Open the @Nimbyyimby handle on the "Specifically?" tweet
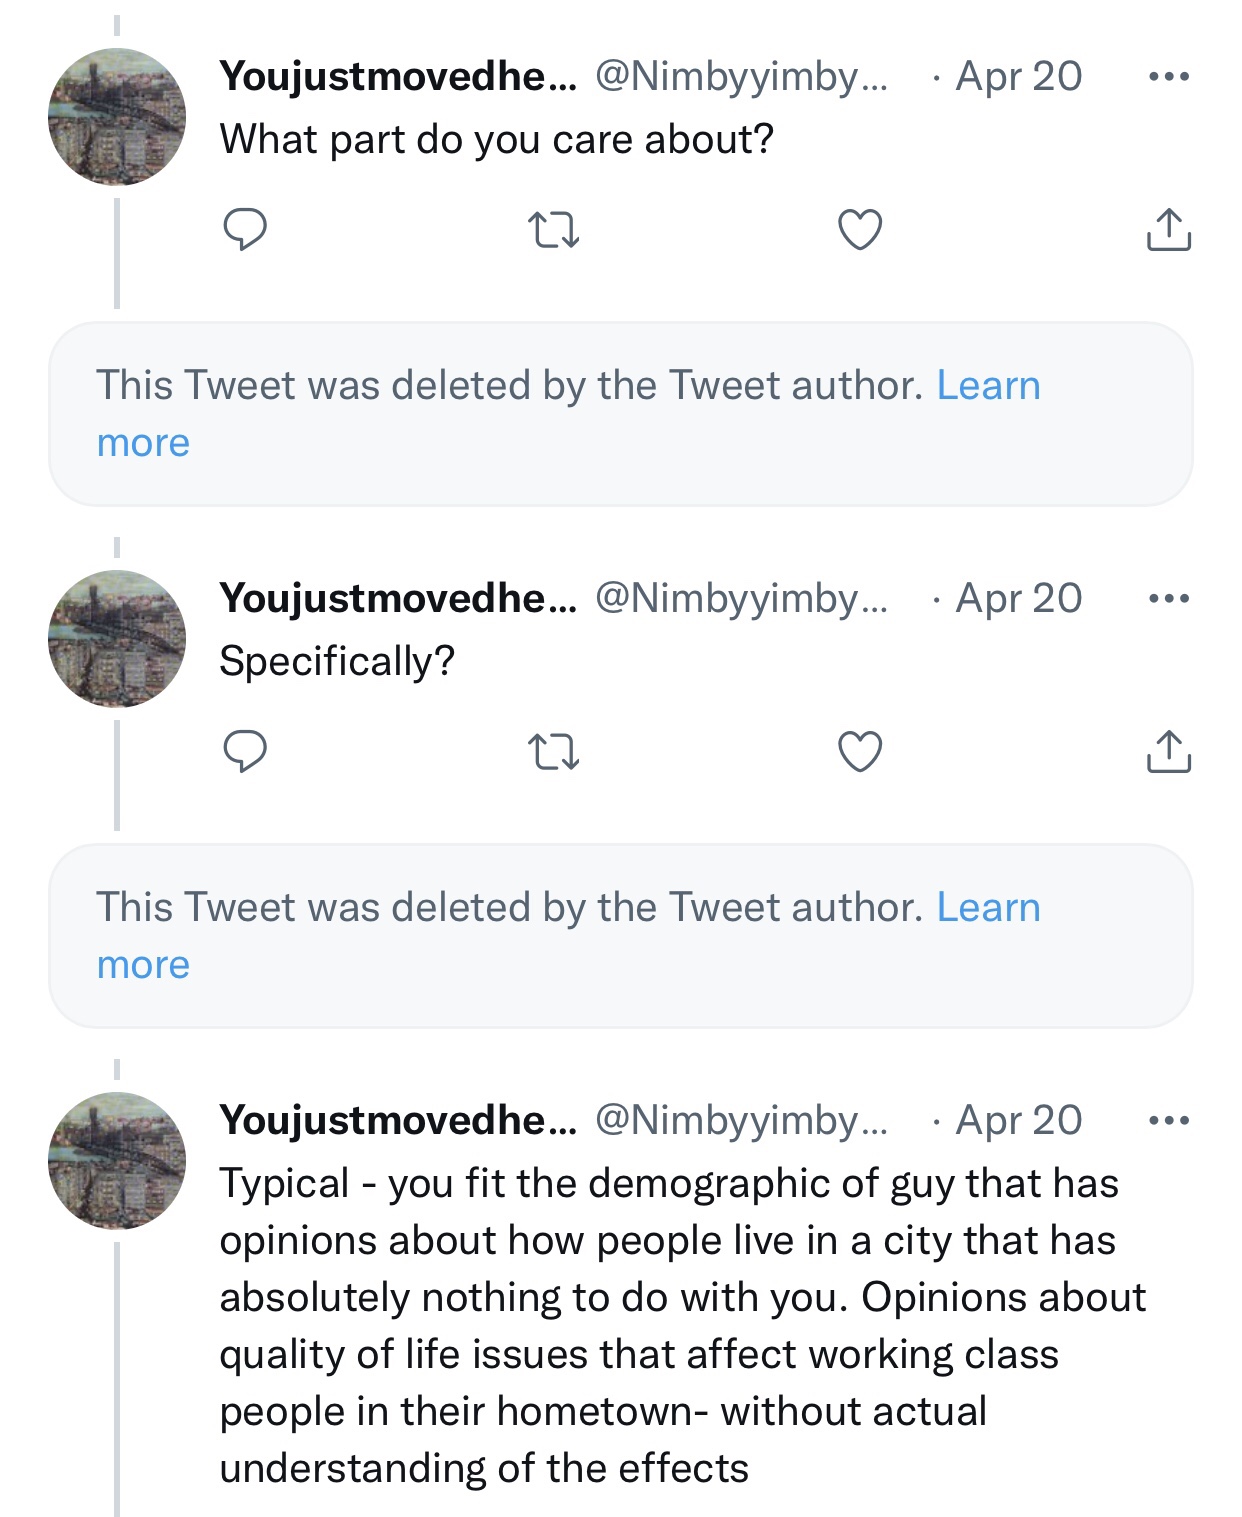 point(741,599)
